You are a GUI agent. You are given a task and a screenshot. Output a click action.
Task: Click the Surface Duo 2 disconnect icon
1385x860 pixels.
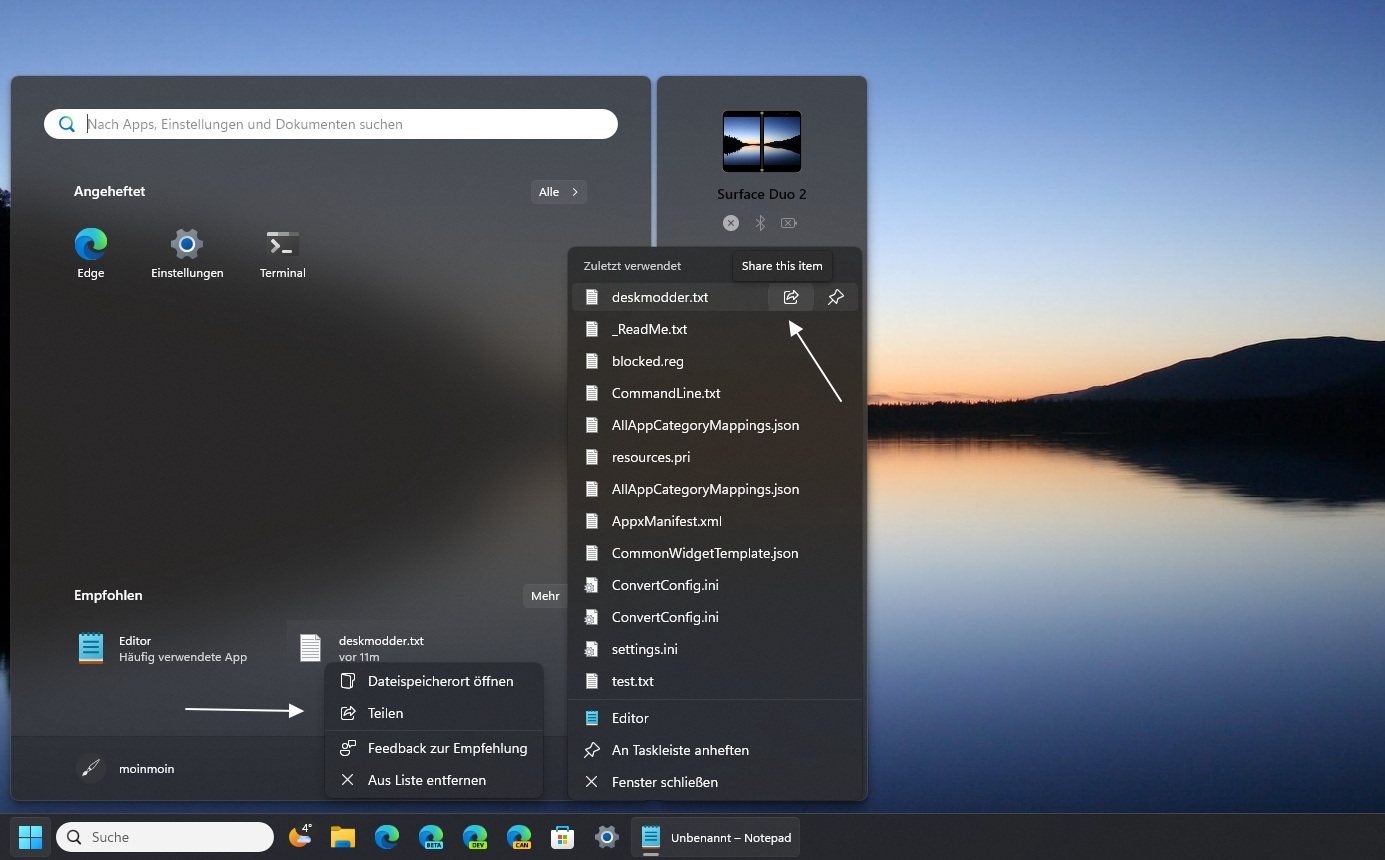[x=731, y=223]
